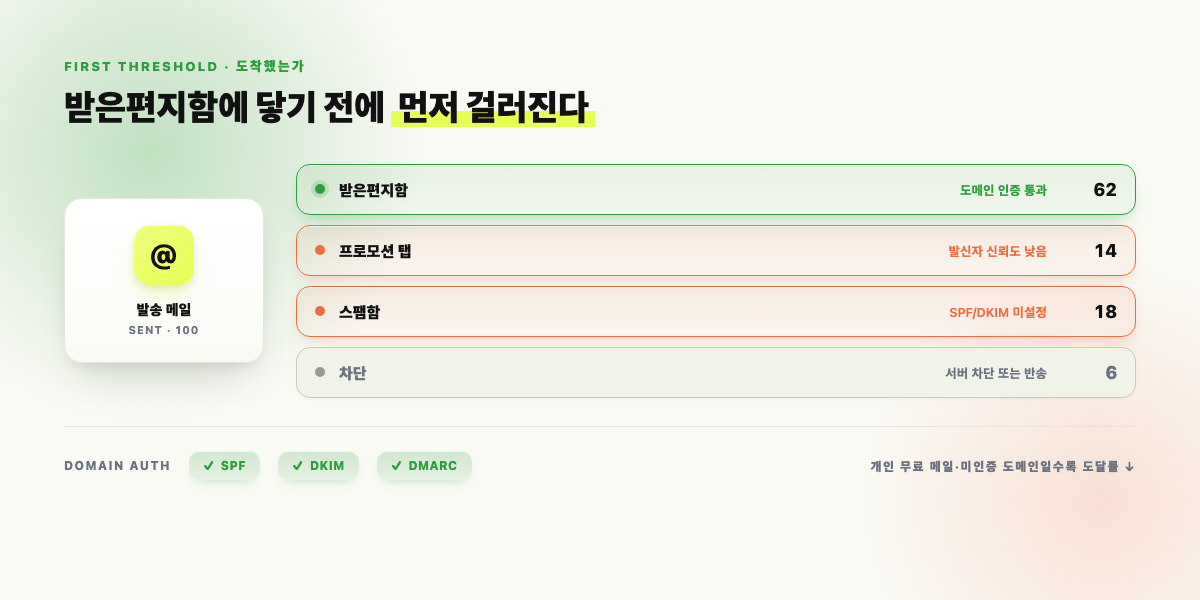The height and width of the screenshot is (600, 1200).
Task: Open the 차단 row
Action: 716,372
